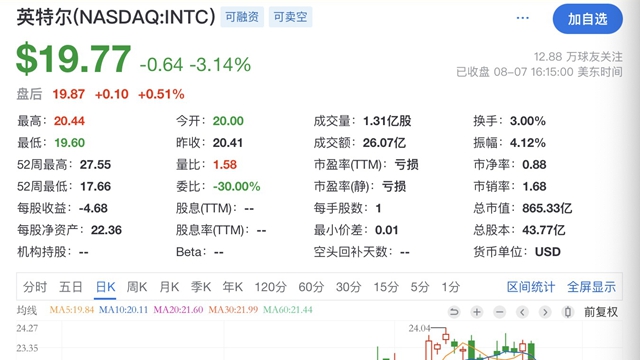The image size is (640, 360).
Task: Add stock with 加自选 button
Action: 588,19
